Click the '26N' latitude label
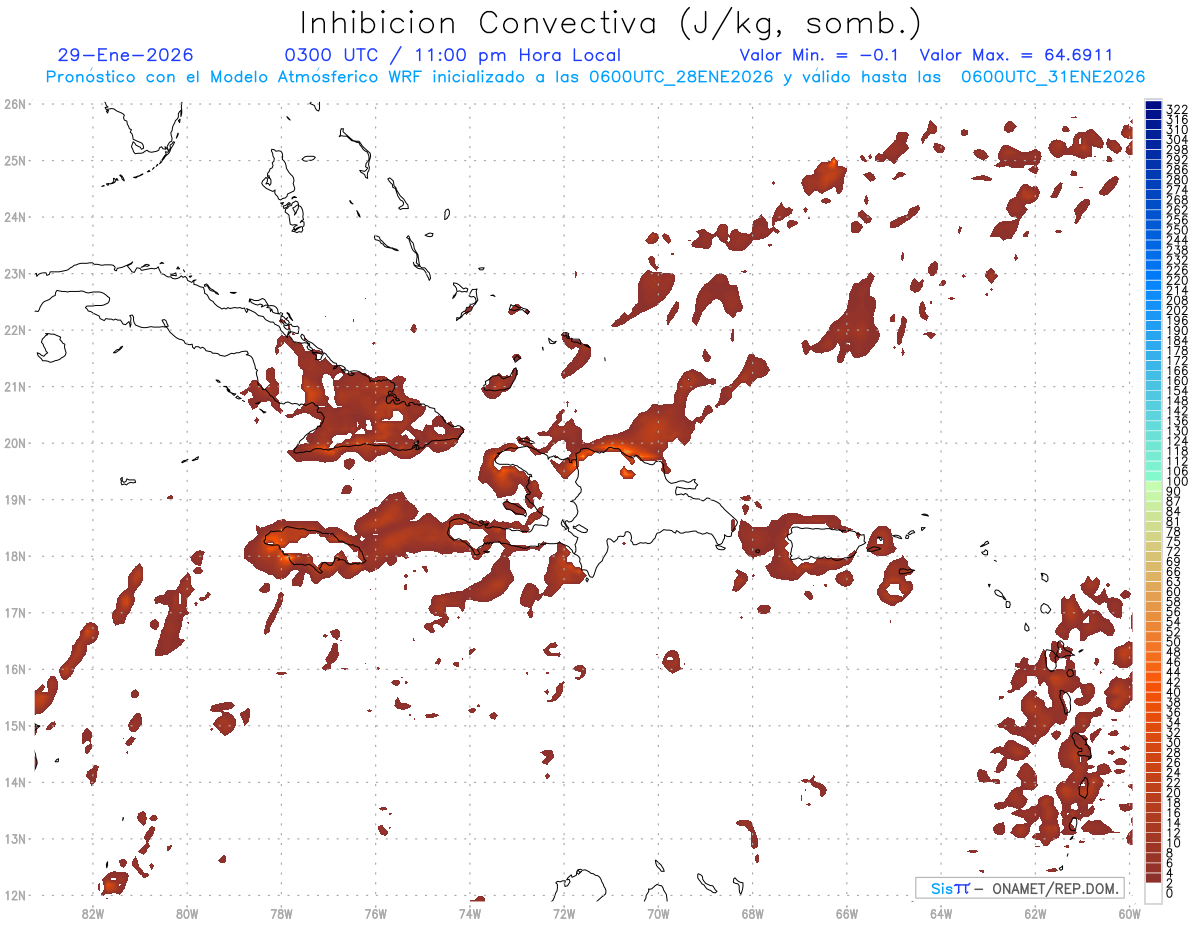 click(15, 104)
